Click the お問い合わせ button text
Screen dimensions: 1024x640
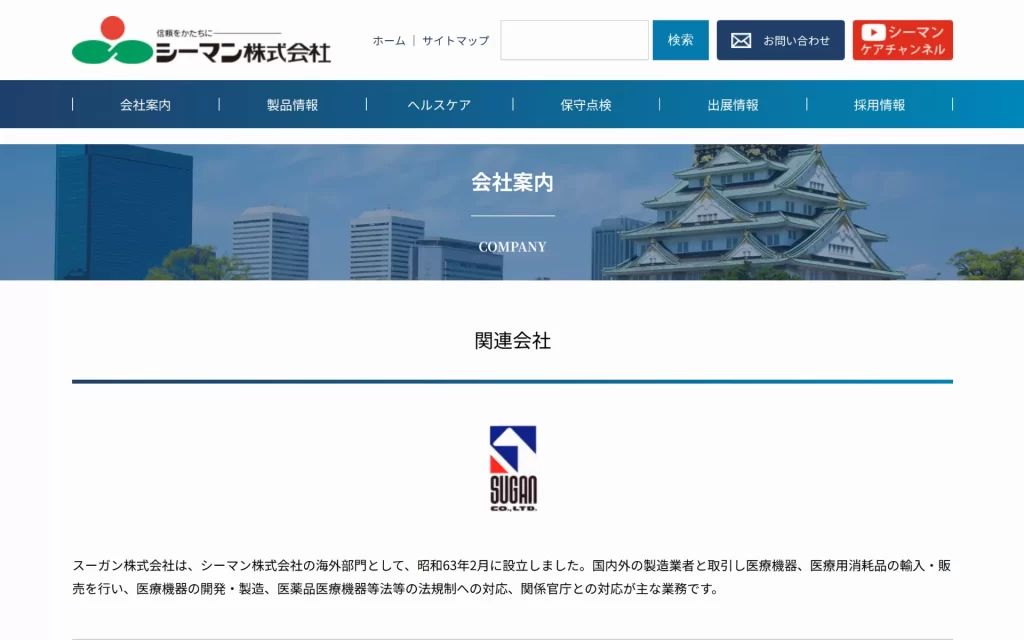pos(796,41)
